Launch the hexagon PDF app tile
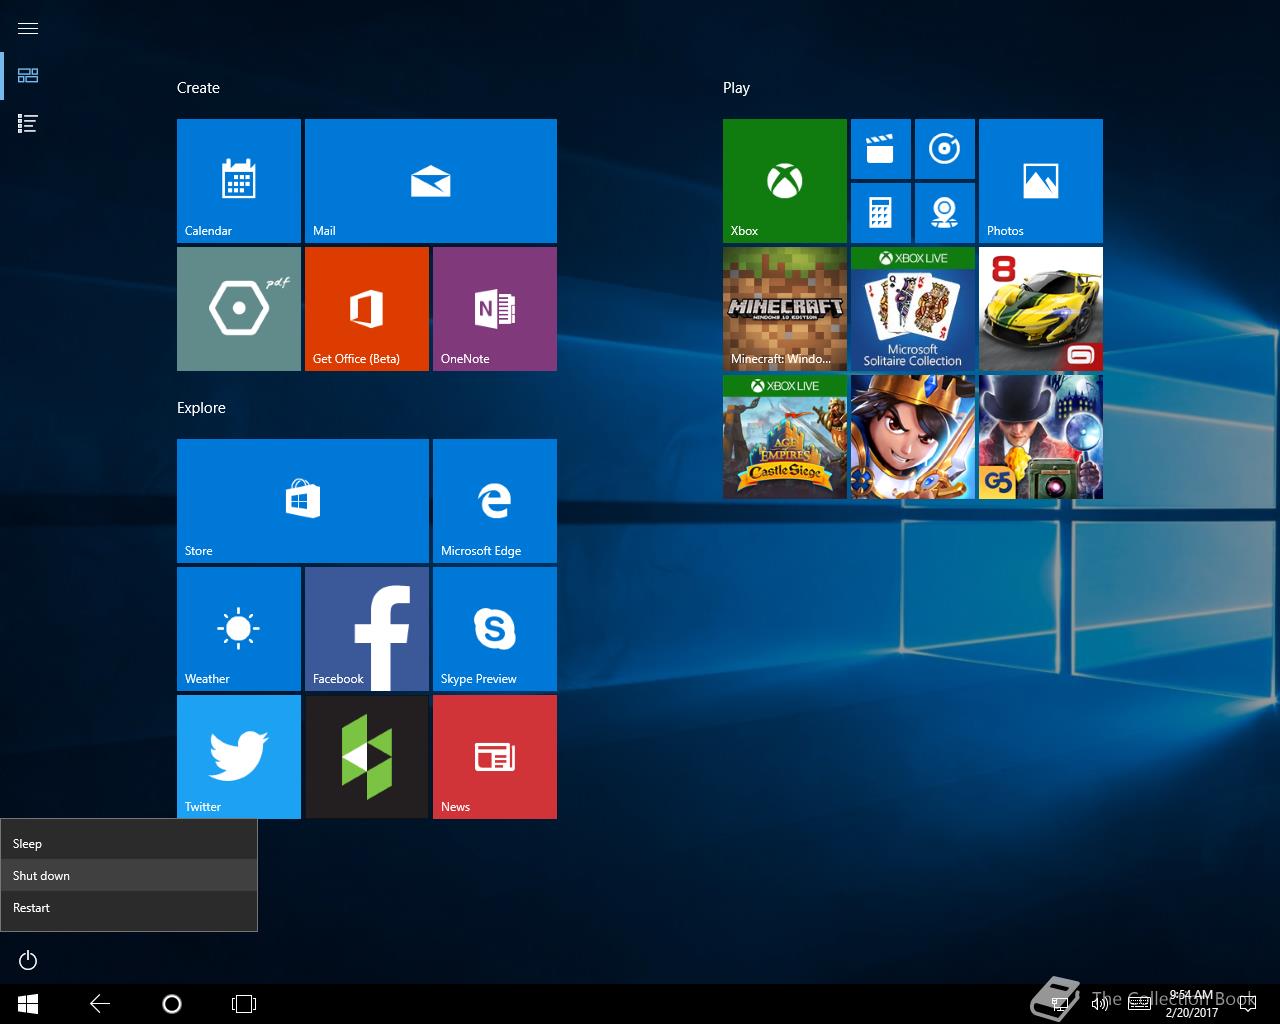The height and width of the screenshot is (1024, 1280). [x=239, y=309]
